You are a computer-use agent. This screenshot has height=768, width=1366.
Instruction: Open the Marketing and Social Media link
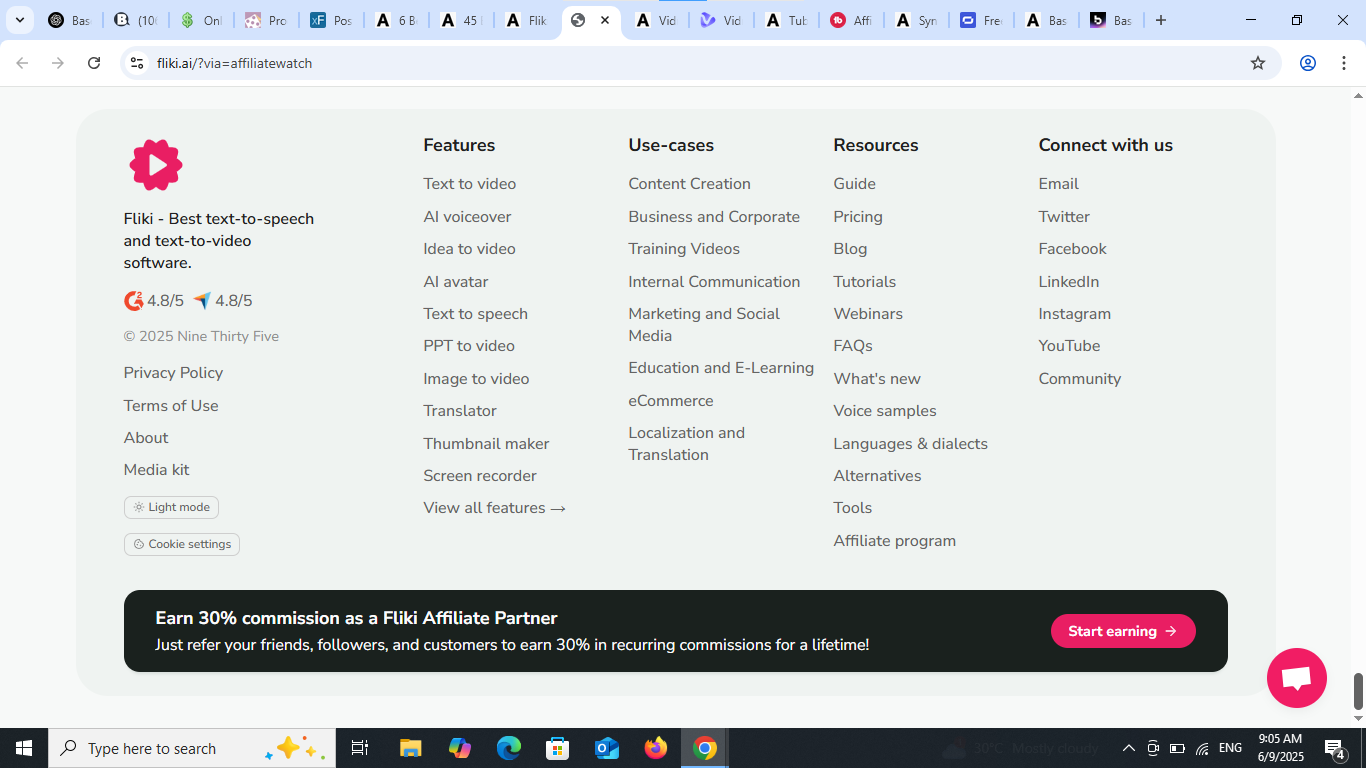704,325
